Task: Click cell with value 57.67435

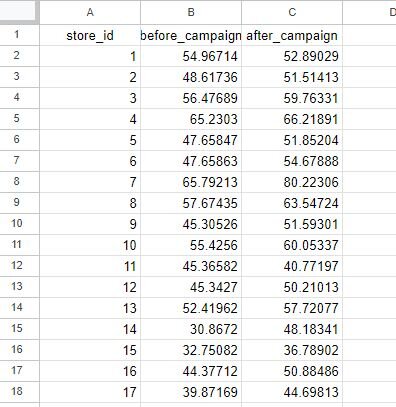Action: tap(191, 203)
